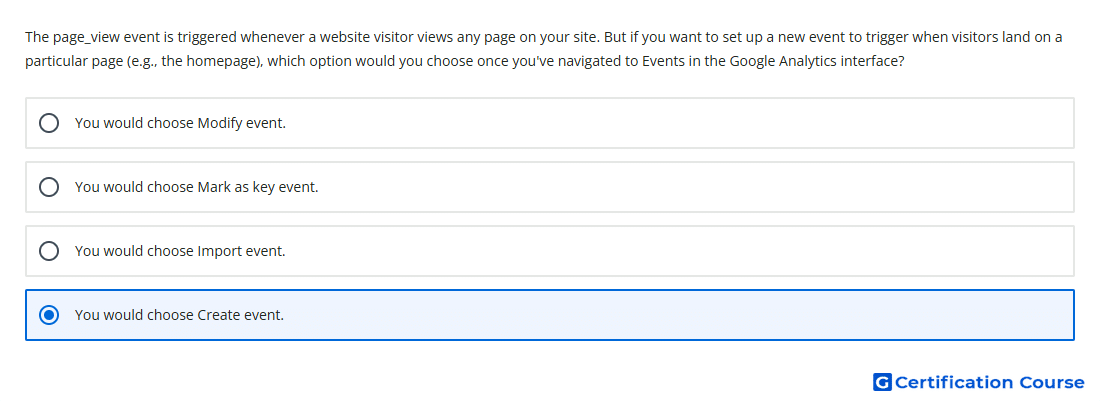Viewport: 1100px width, 401px height.
Task: Click the "You would choose Import event." label
Action: 180,251
